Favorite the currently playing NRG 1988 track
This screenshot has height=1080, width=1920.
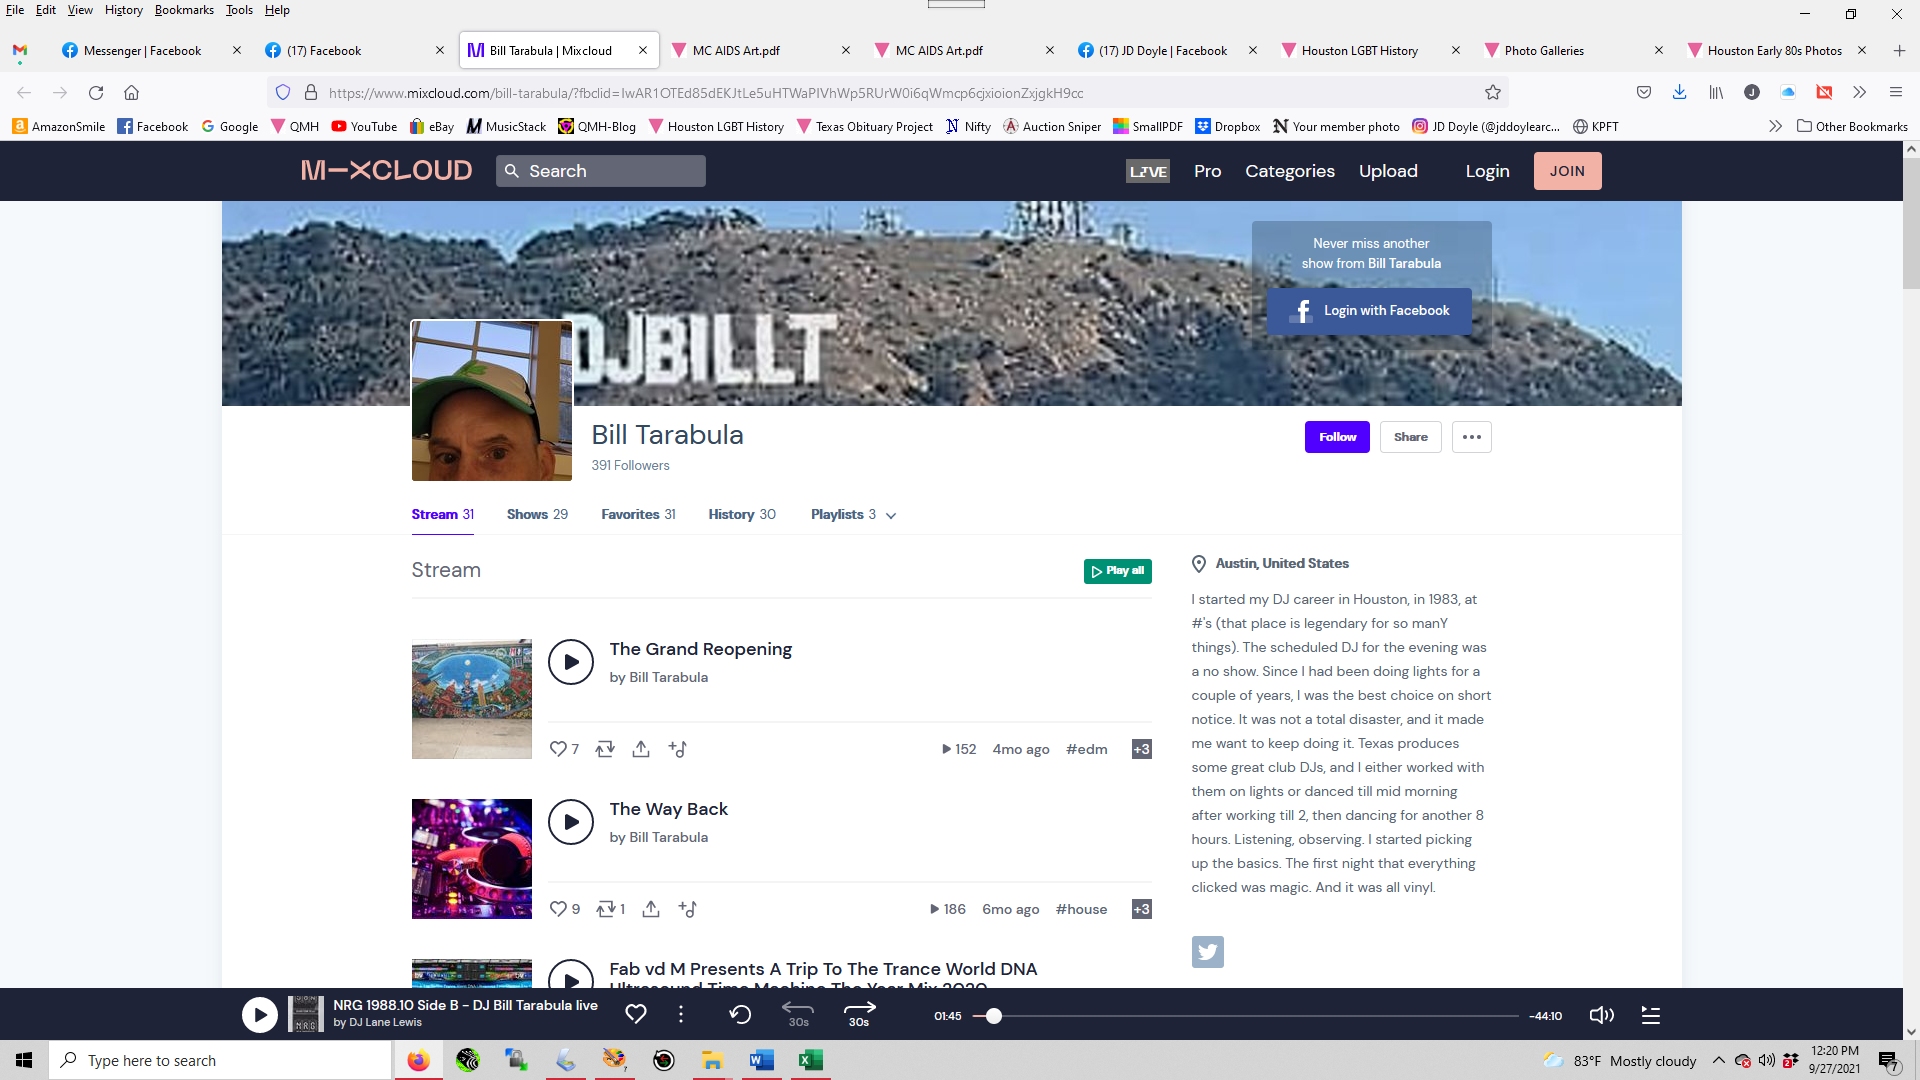(636, 1014)
